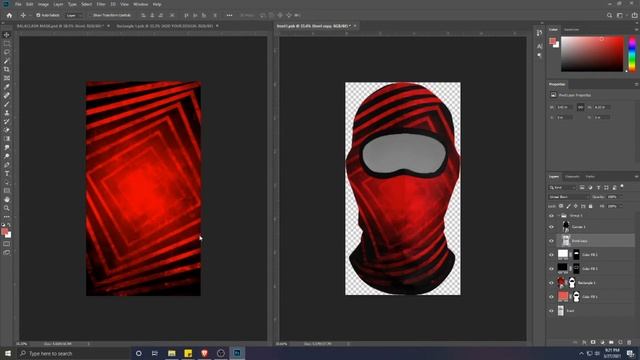Click the new adjustment layer icon
The image size is (640, 360).
pos(602,342)
